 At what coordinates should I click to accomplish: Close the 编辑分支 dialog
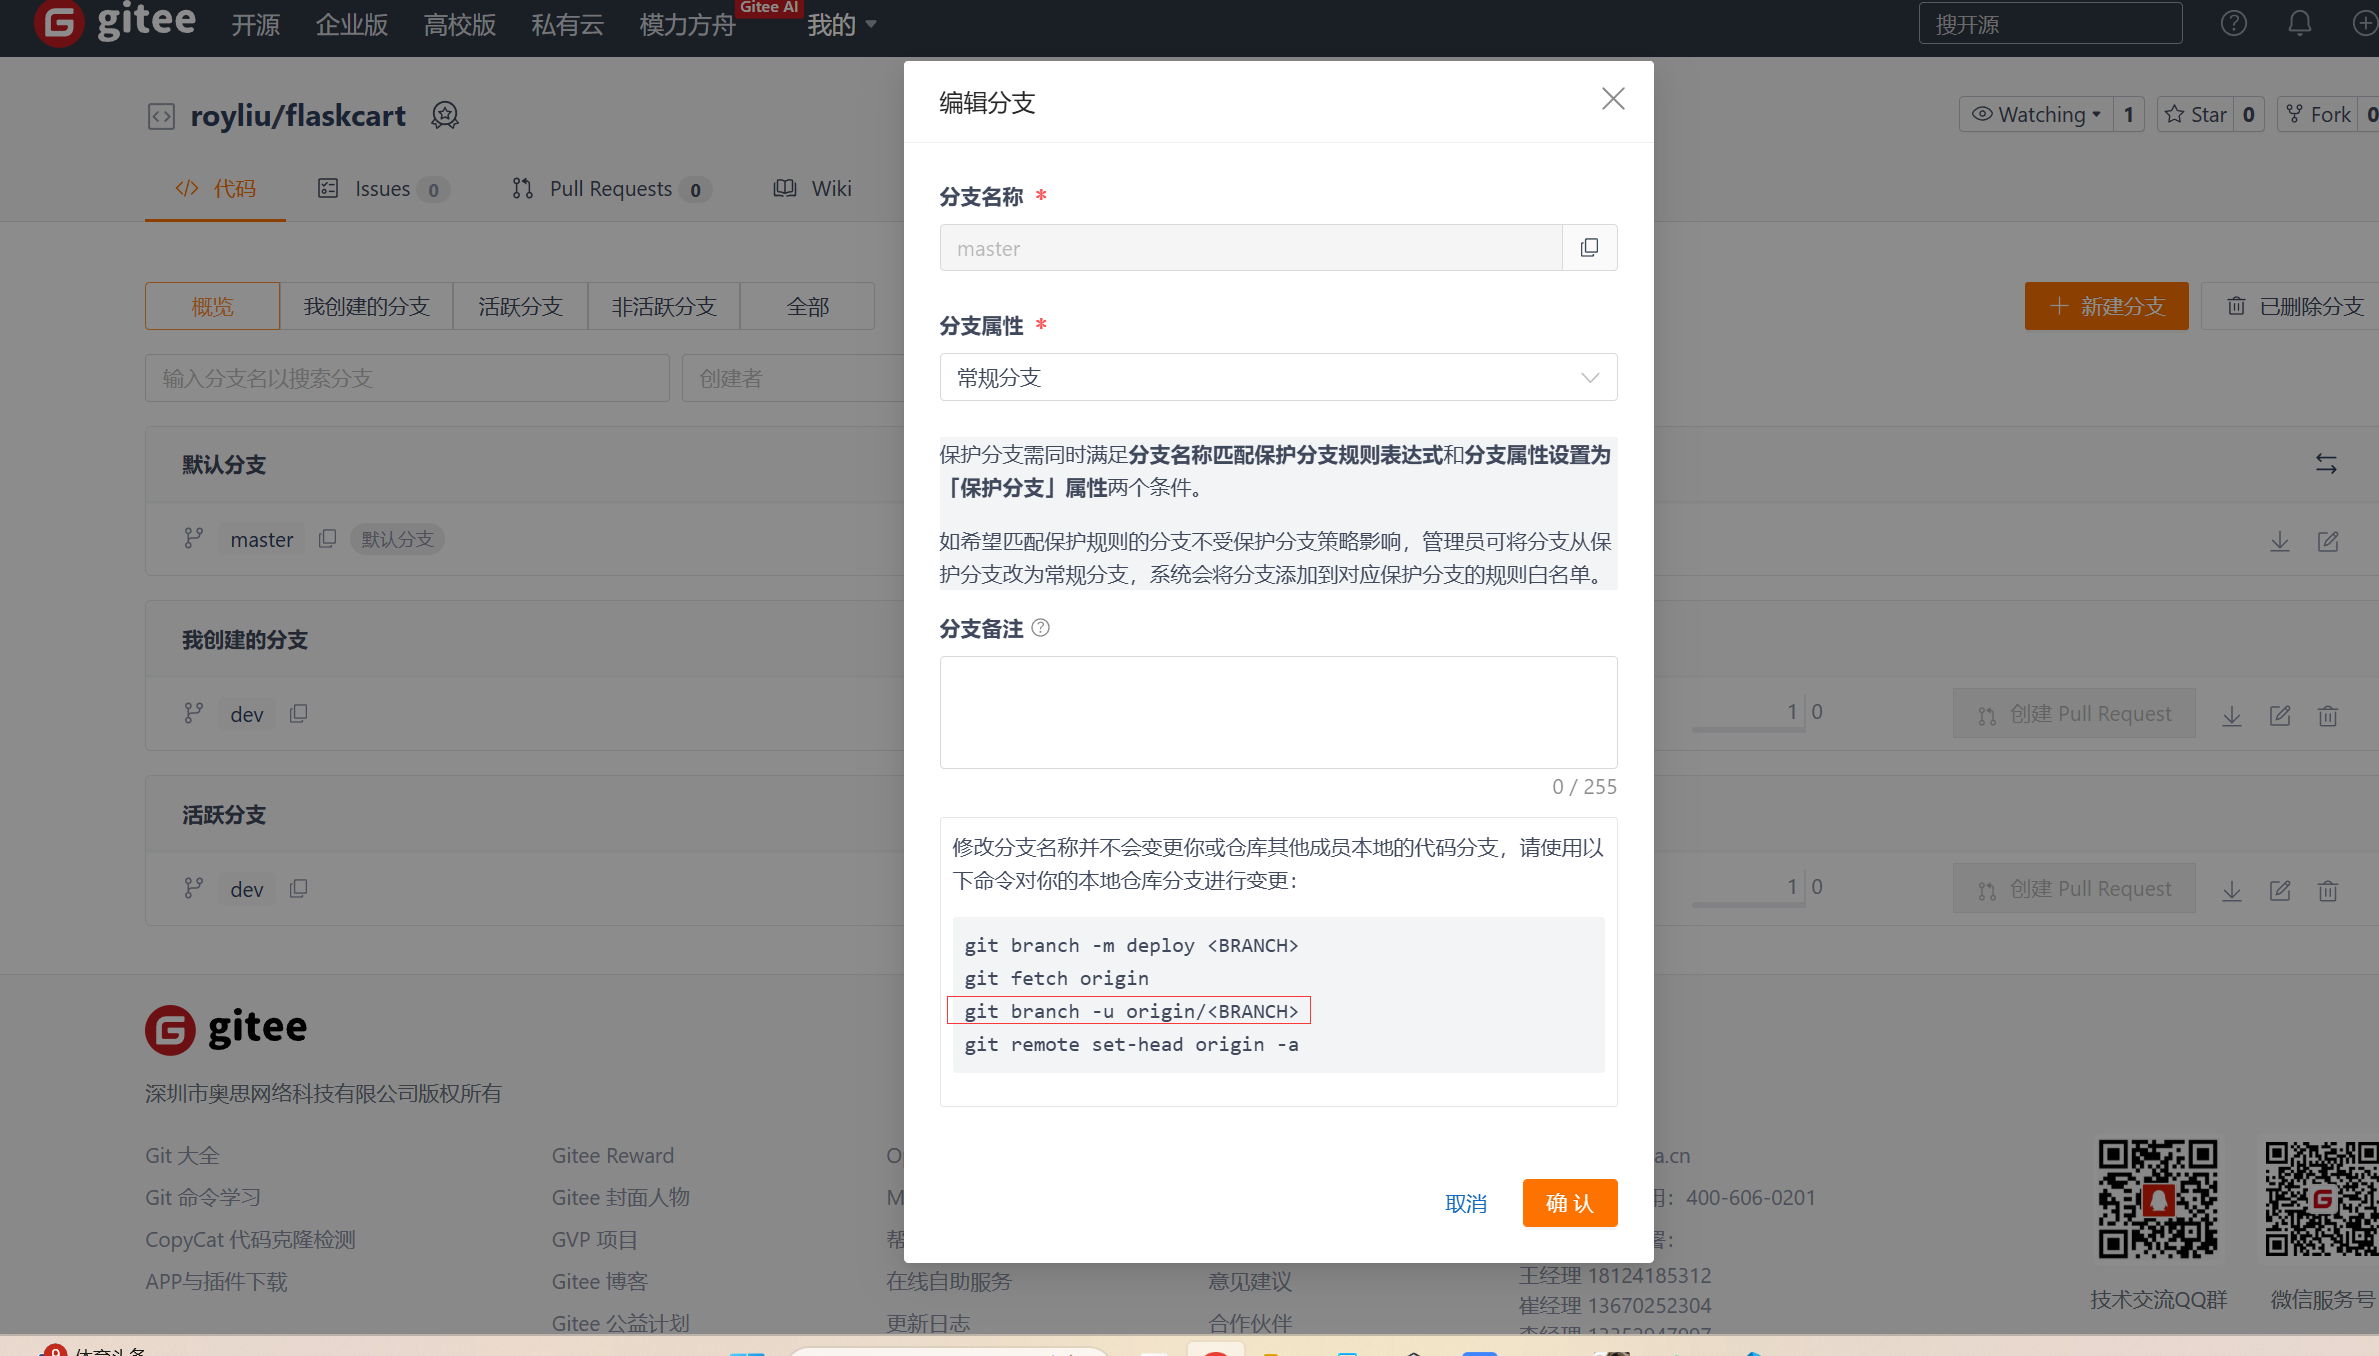pyautogui.click(x=1612, y=99)
